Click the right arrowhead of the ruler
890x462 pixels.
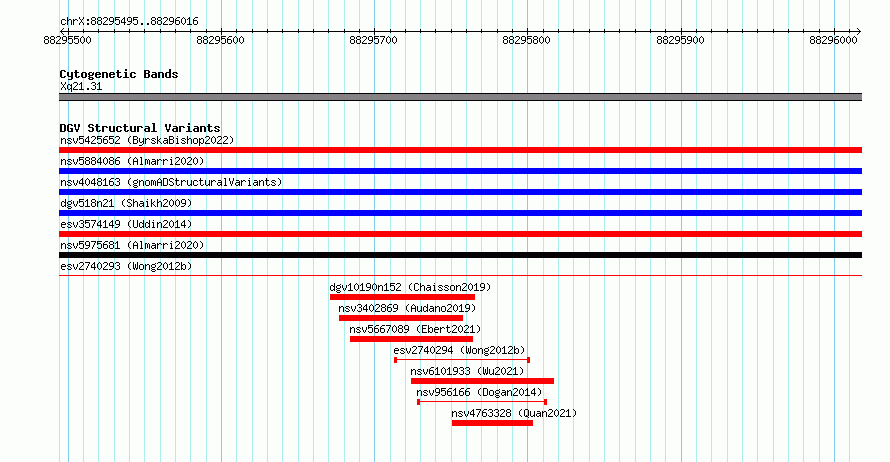tap(859, 32)
